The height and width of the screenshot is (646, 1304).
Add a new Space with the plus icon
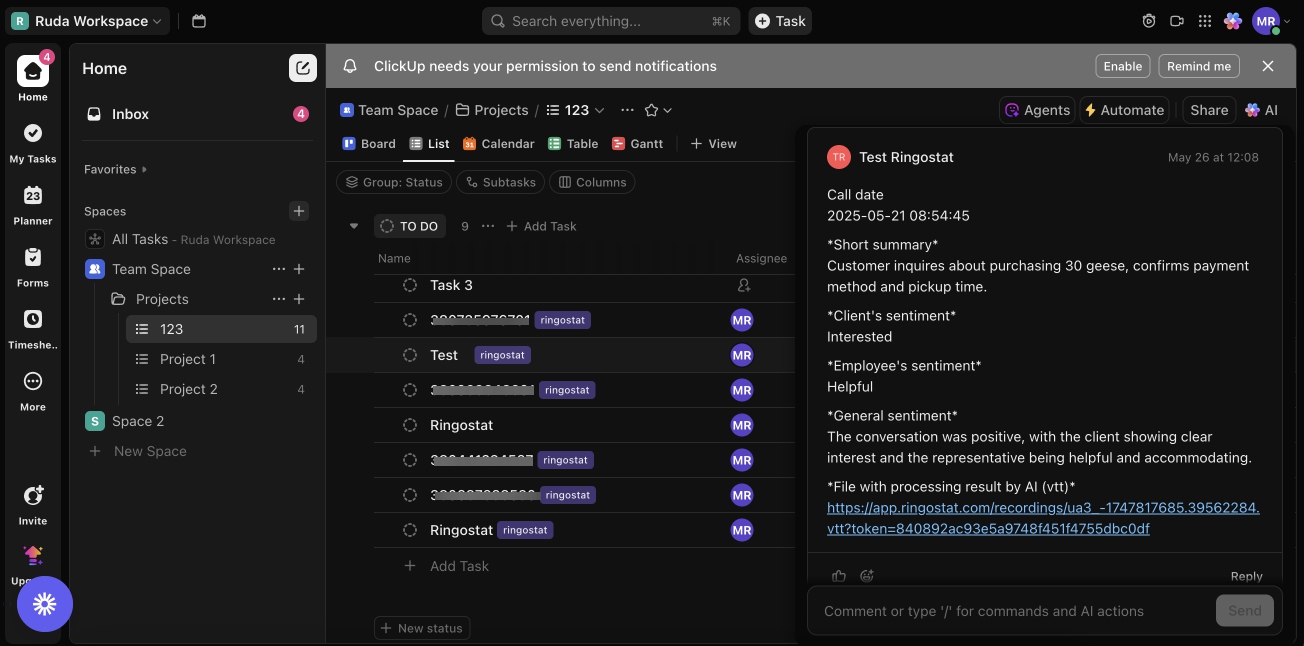(x=298, y=211)
